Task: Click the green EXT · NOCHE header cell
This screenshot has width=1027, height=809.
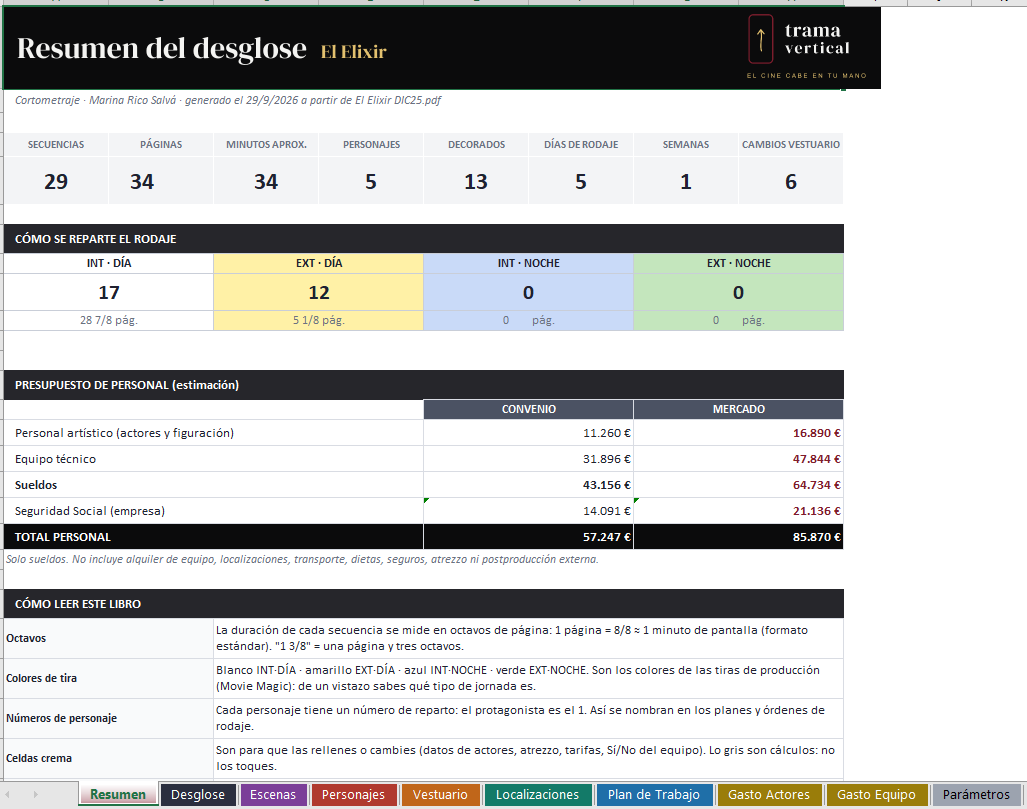Action: point(738,263)
